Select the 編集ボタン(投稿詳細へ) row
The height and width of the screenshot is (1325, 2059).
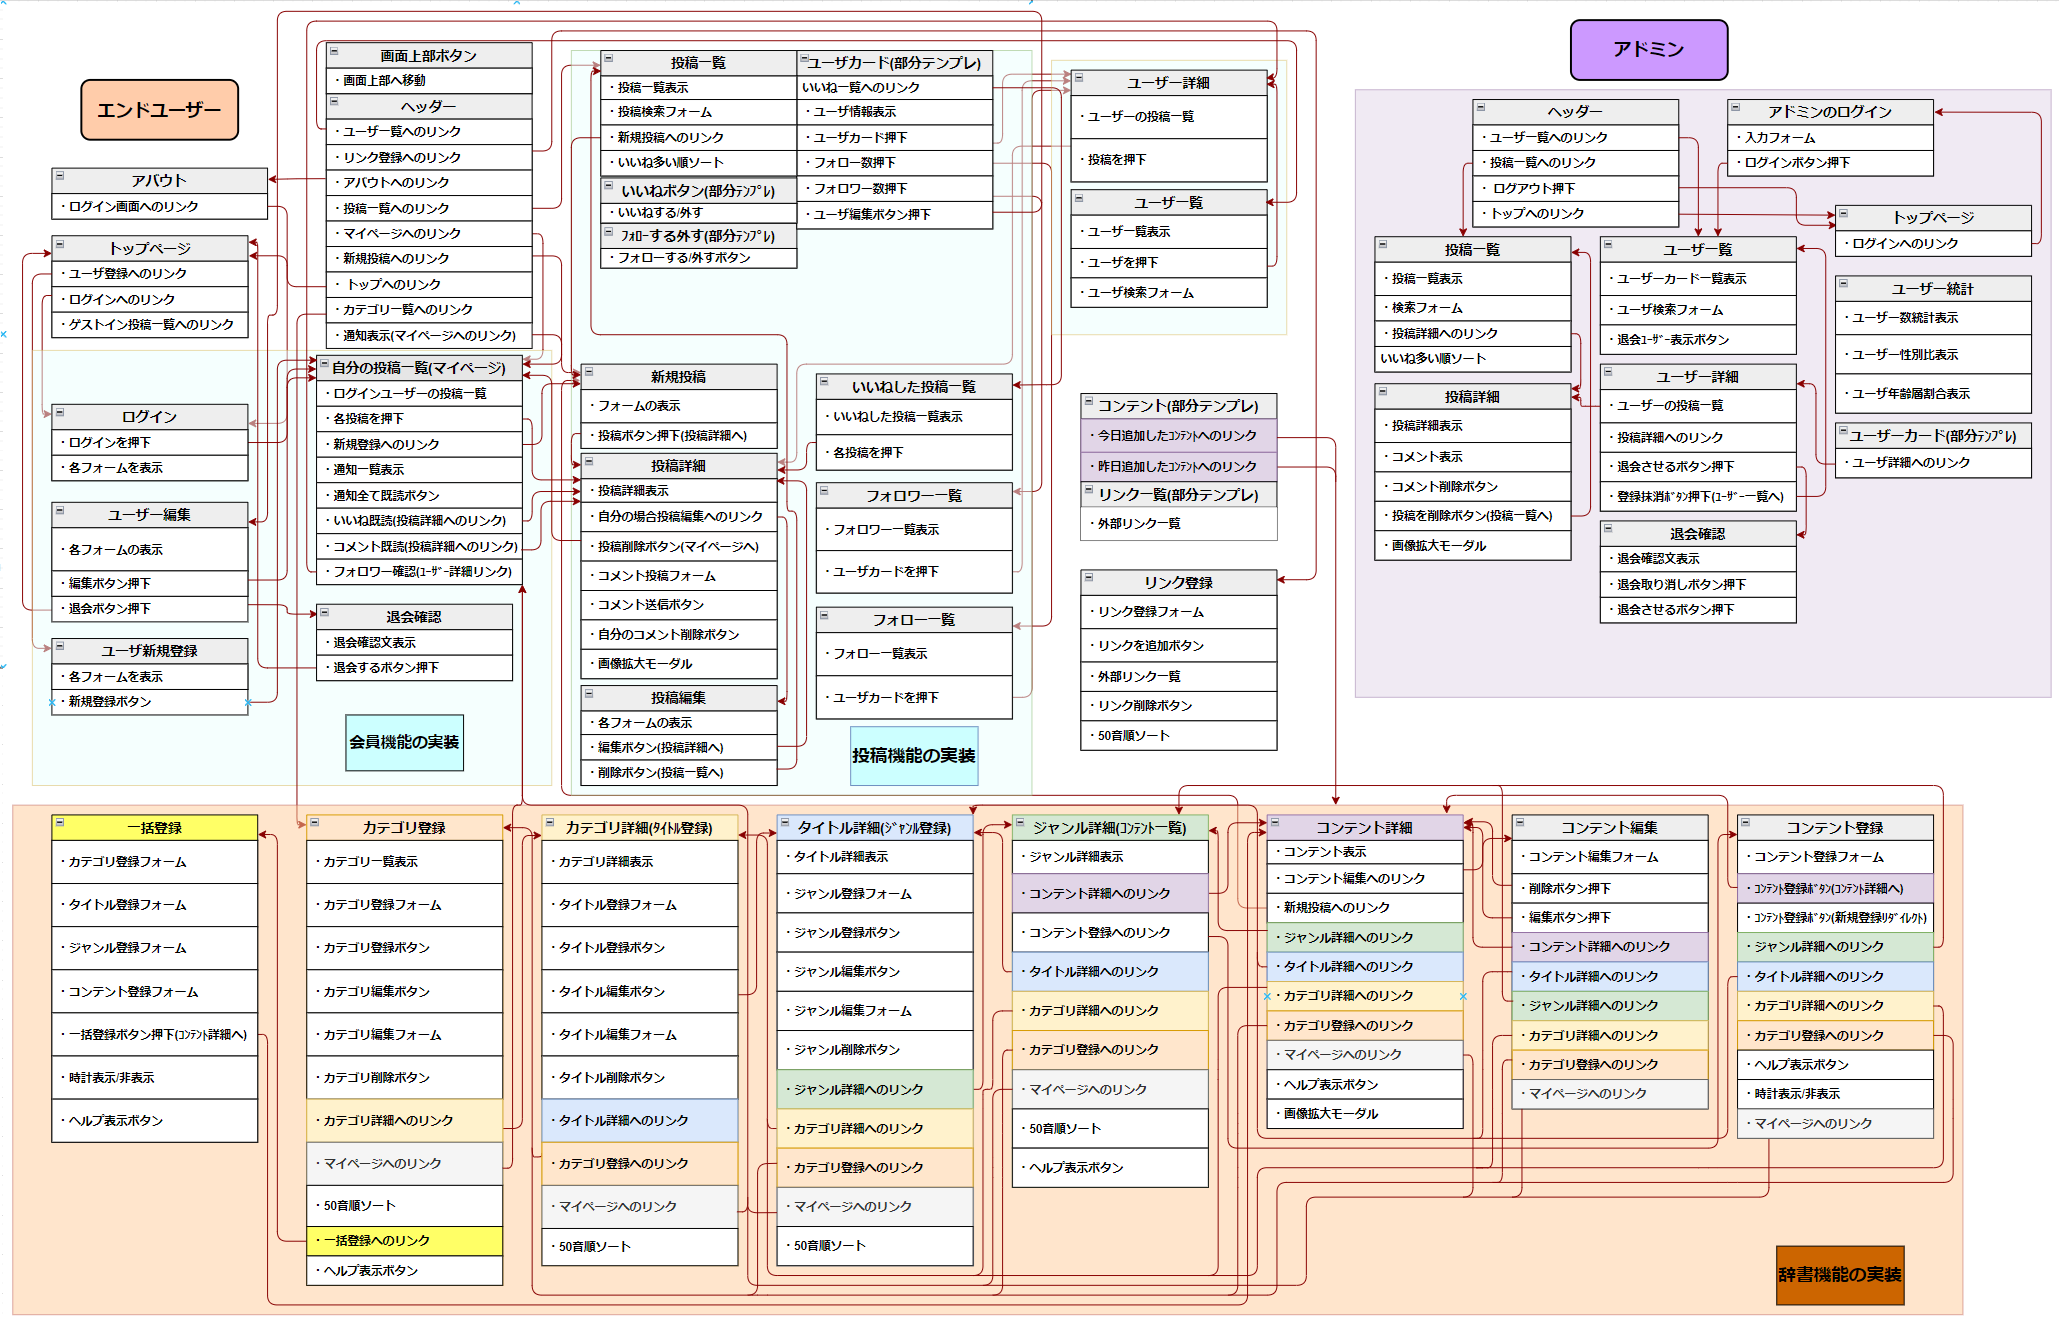coord(679,748)
